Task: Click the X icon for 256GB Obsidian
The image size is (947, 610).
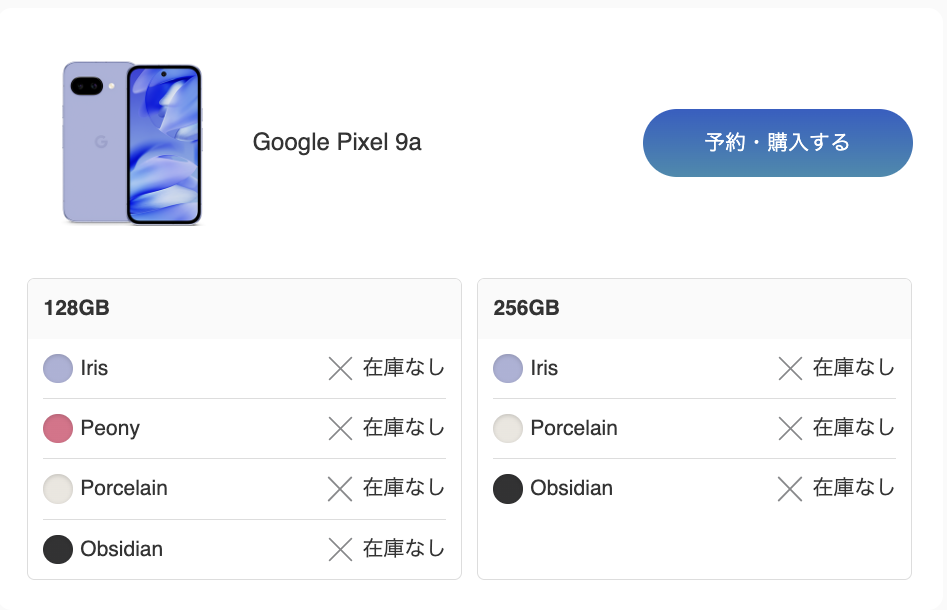Action: coord(790,489)
